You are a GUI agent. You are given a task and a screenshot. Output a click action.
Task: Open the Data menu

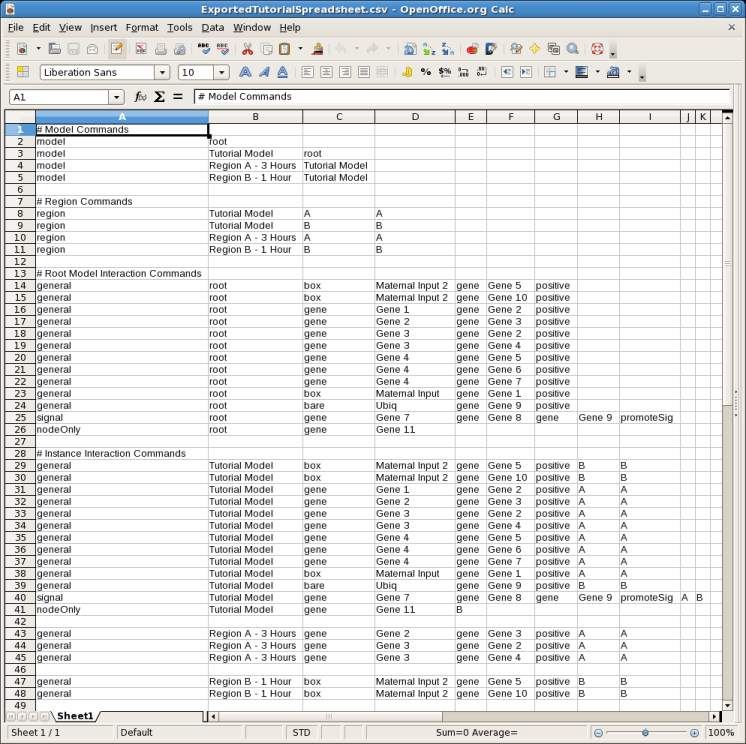pyautogui.click(x=212, y=27)
